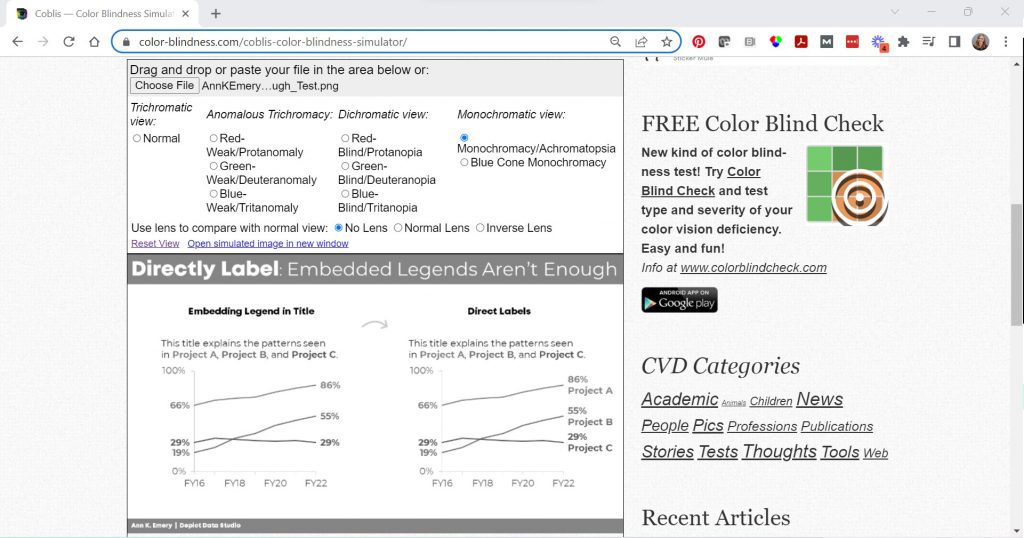Open the Web category
Viewport: 1024px width, 538px height.
[x=875, y=453]
